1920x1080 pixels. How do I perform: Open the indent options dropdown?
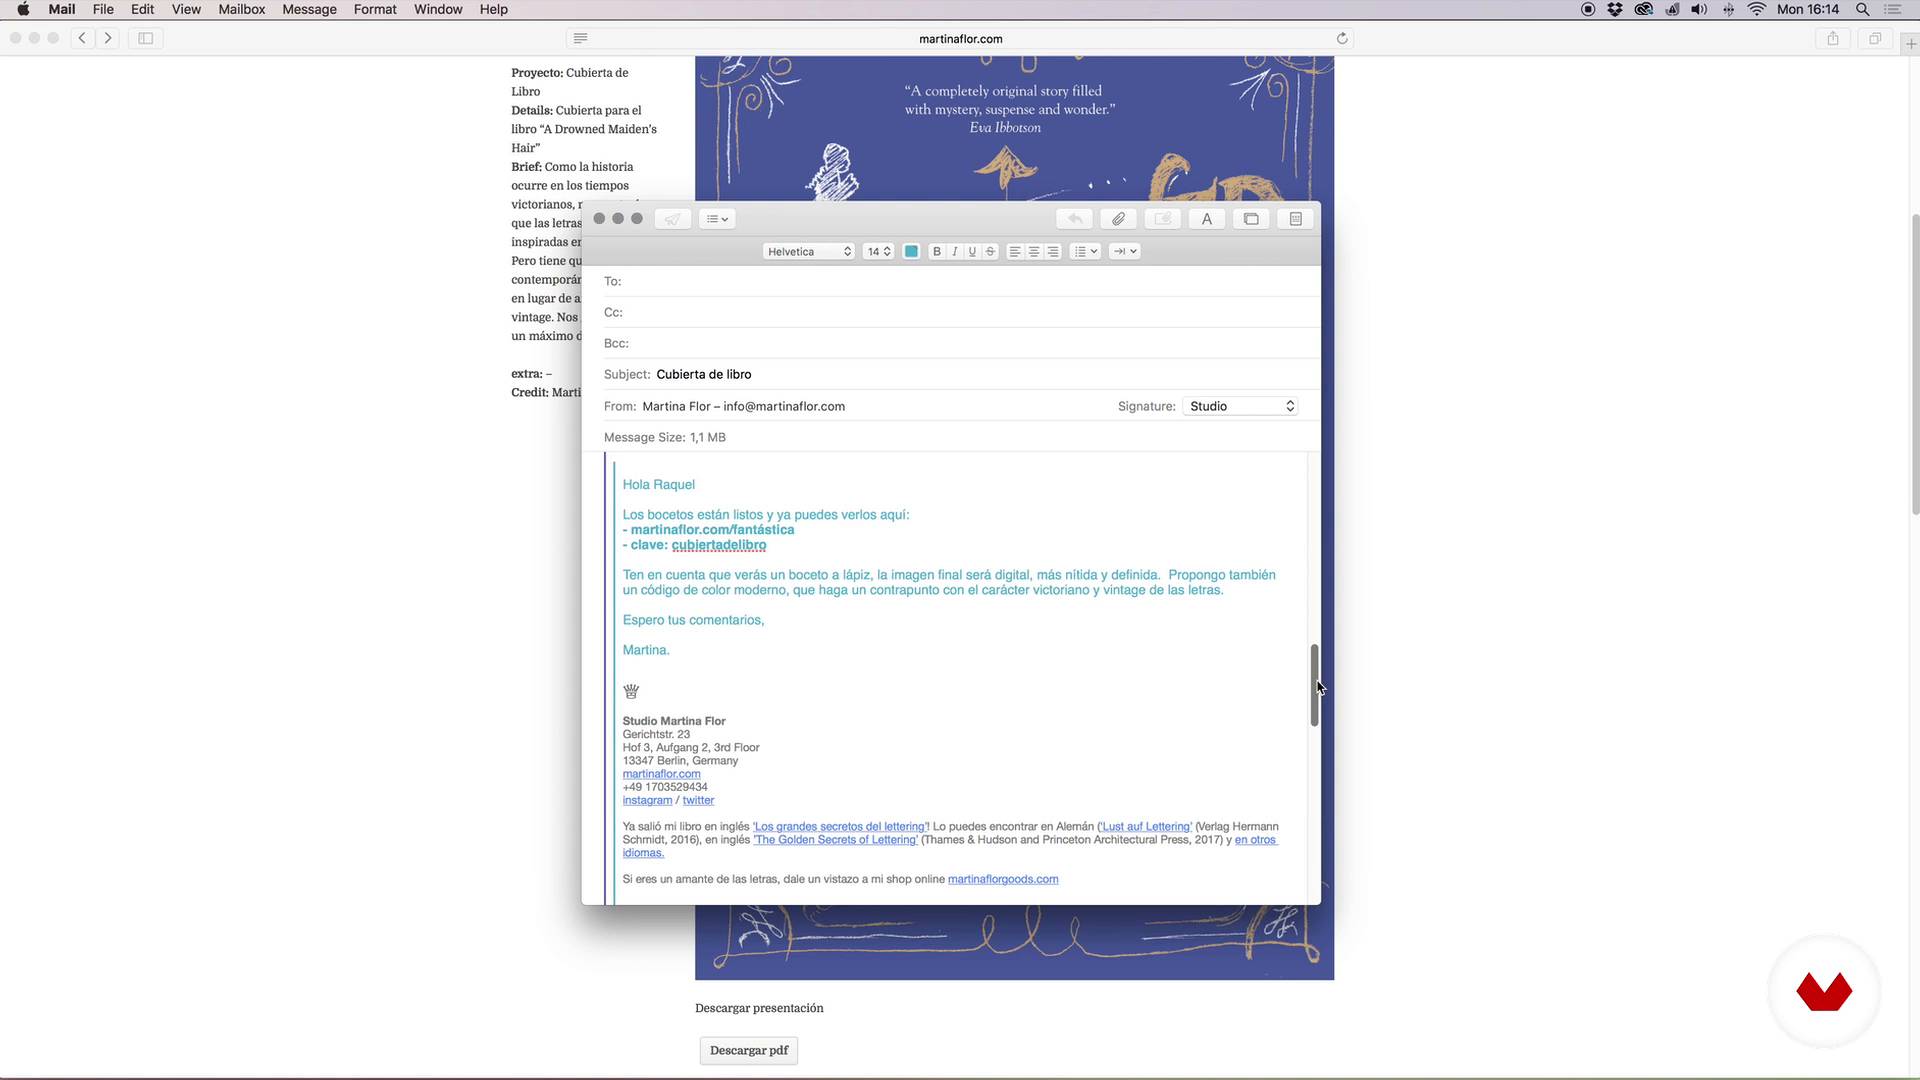click(1124, 252)
